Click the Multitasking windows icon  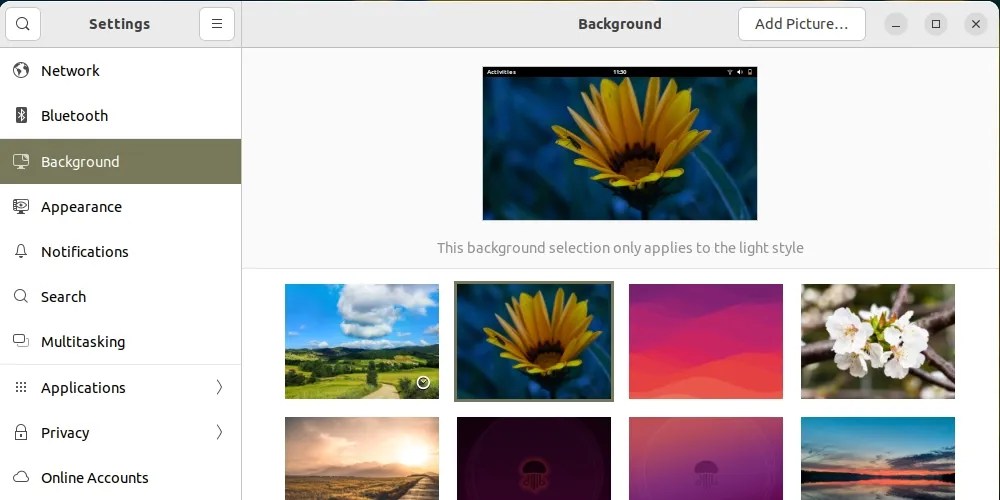click(21, 341)
